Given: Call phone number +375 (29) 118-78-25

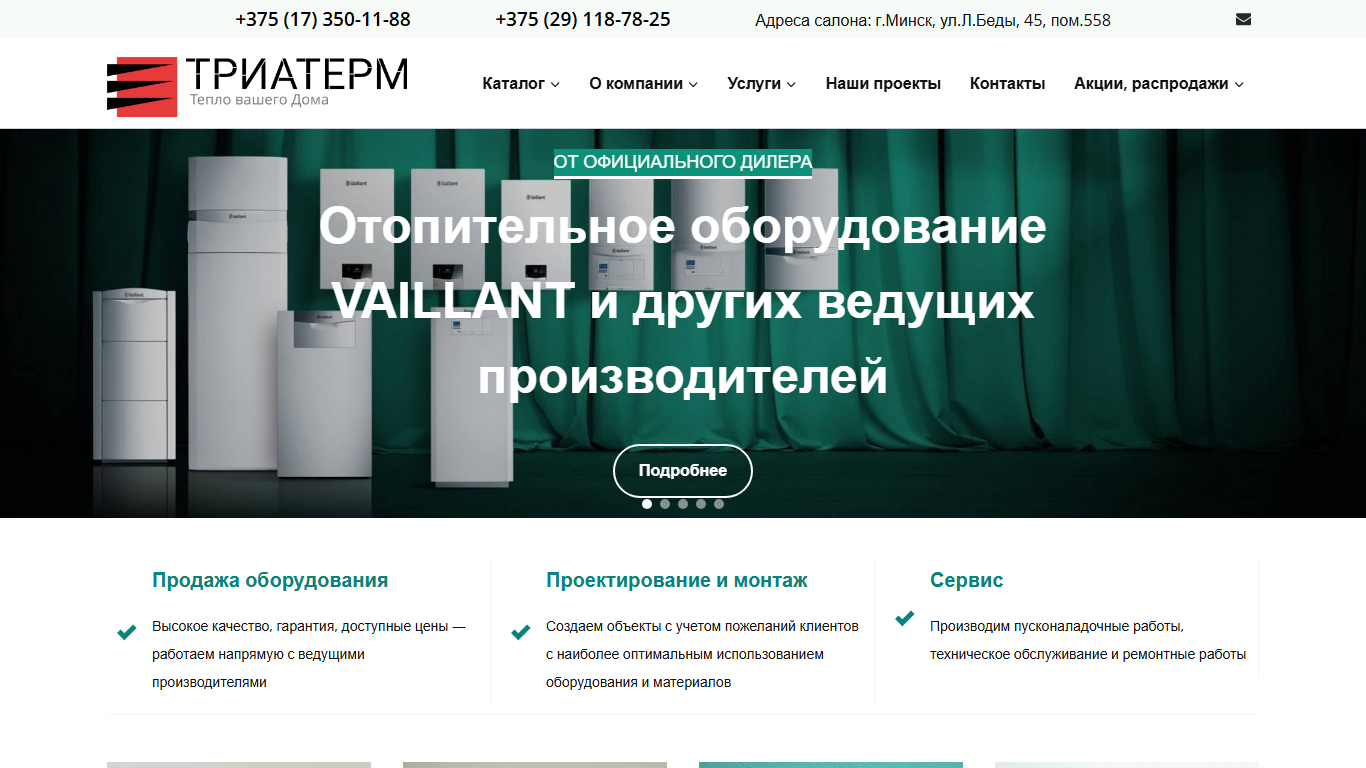Looking at the screenshot, I should 583,20.
